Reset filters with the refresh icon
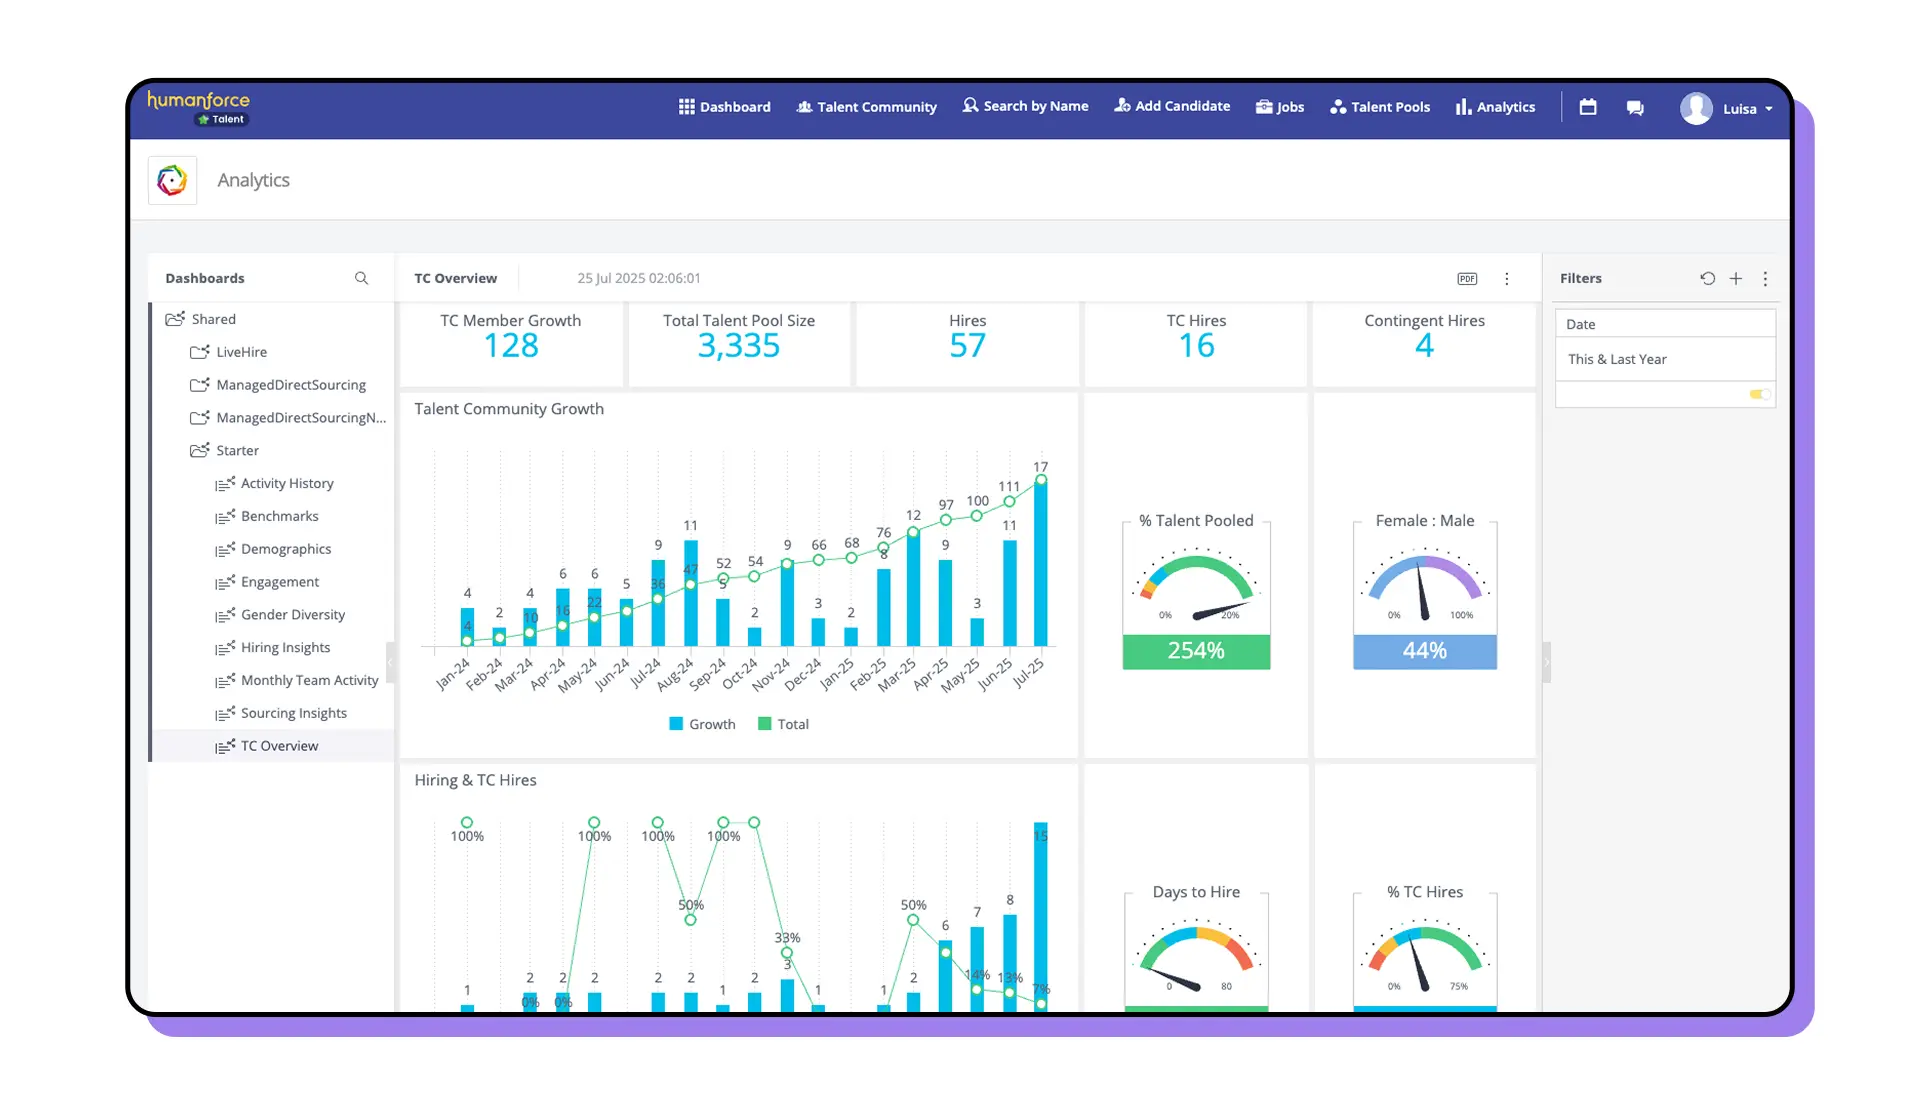This screenshot has height=1120, width=1920. pyautogui.click(x=1707, y=279)
